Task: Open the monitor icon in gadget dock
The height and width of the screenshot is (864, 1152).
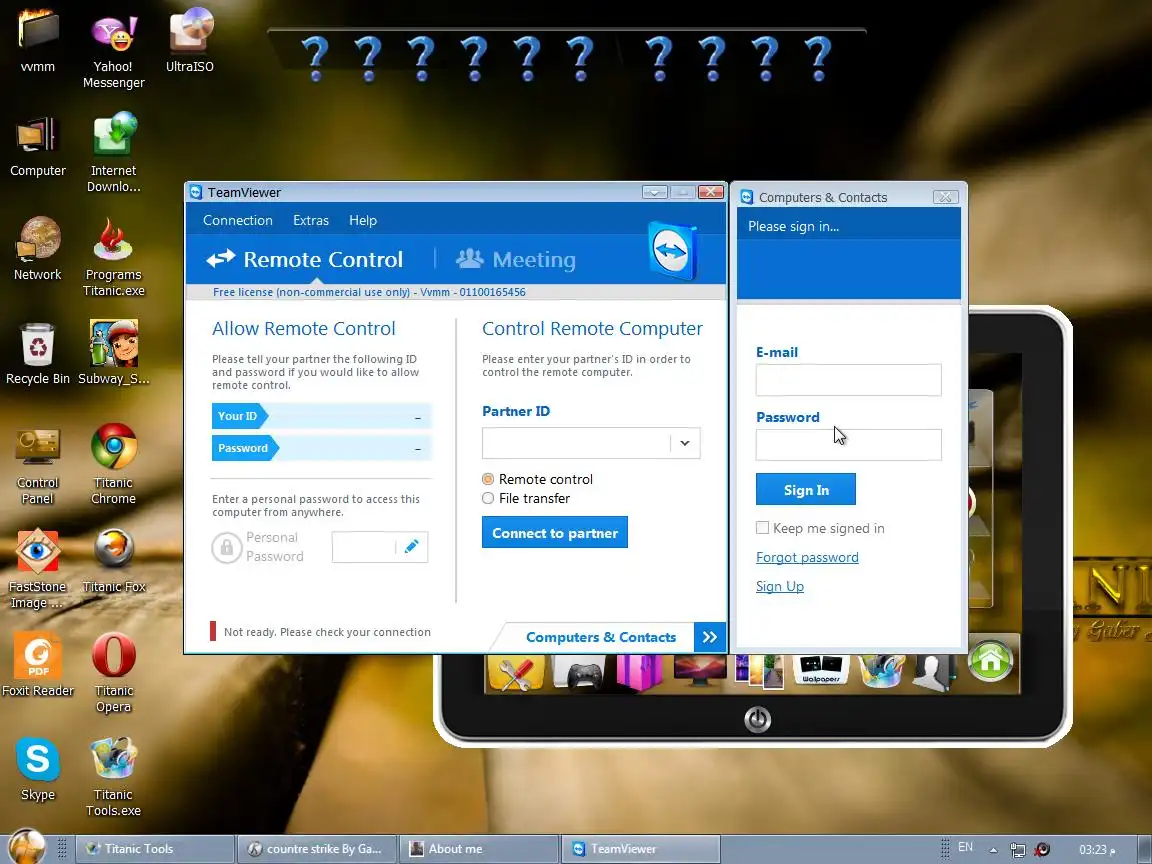Action: click(x=699, y=672)
